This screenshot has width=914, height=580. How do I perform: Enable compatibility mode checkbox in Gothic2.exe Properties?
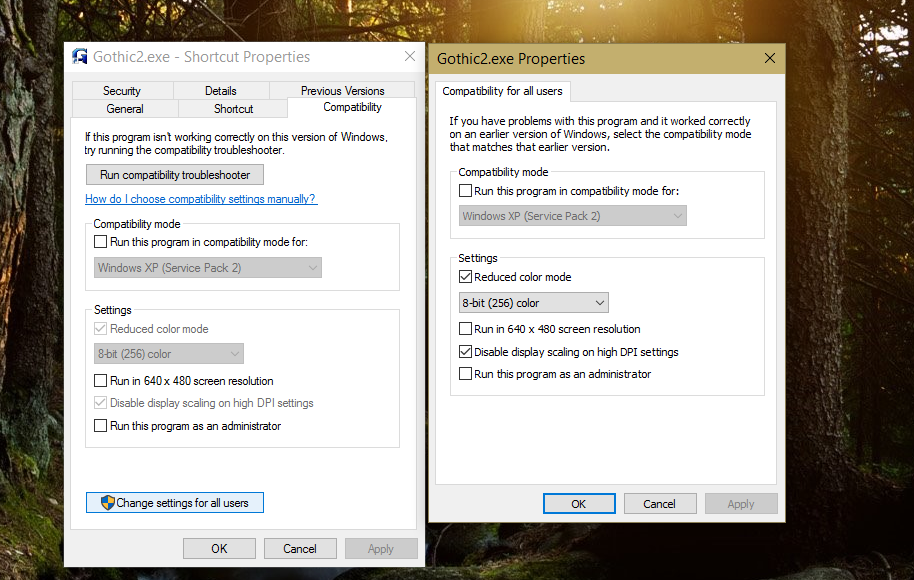(465, 191)
